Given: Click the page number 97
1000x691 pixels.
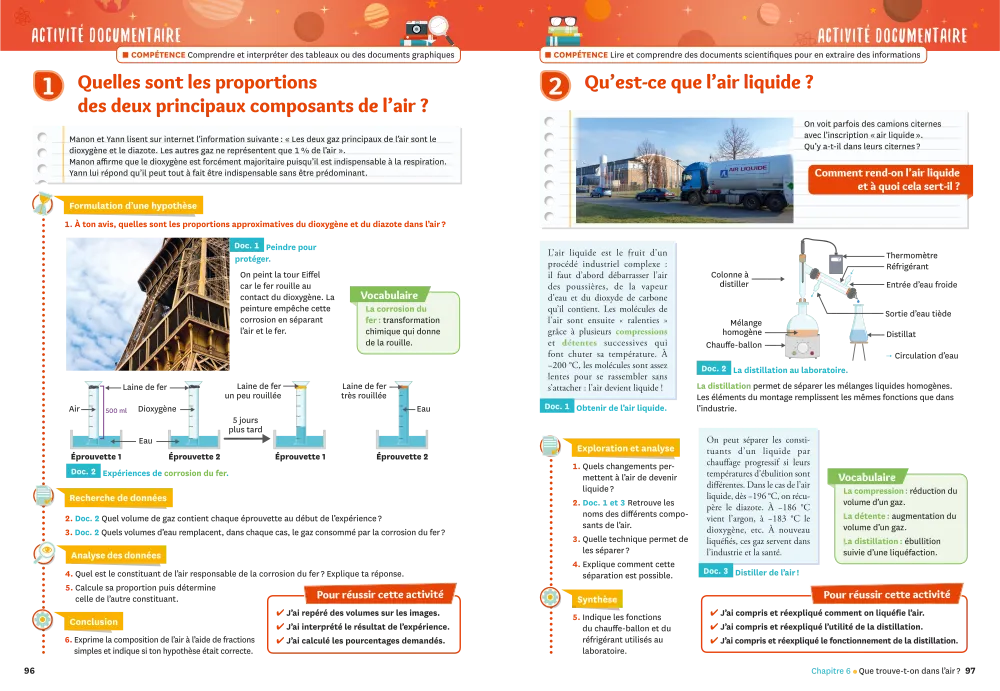Looking at the screenshot, I should (x=970, y=671).
